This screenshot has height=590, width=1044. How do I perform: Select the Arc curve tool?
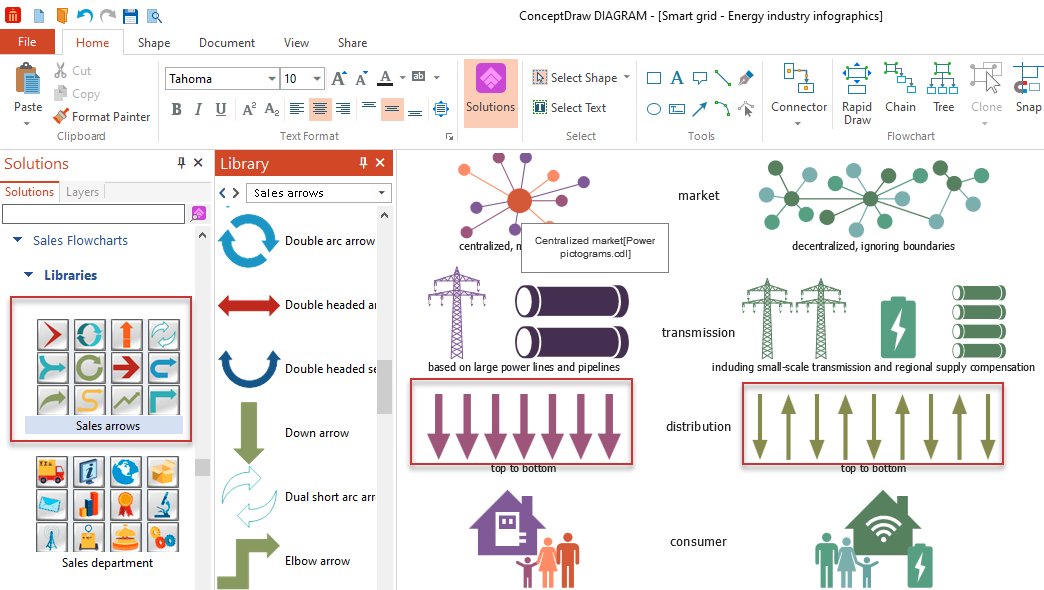(x=723, y=109)
